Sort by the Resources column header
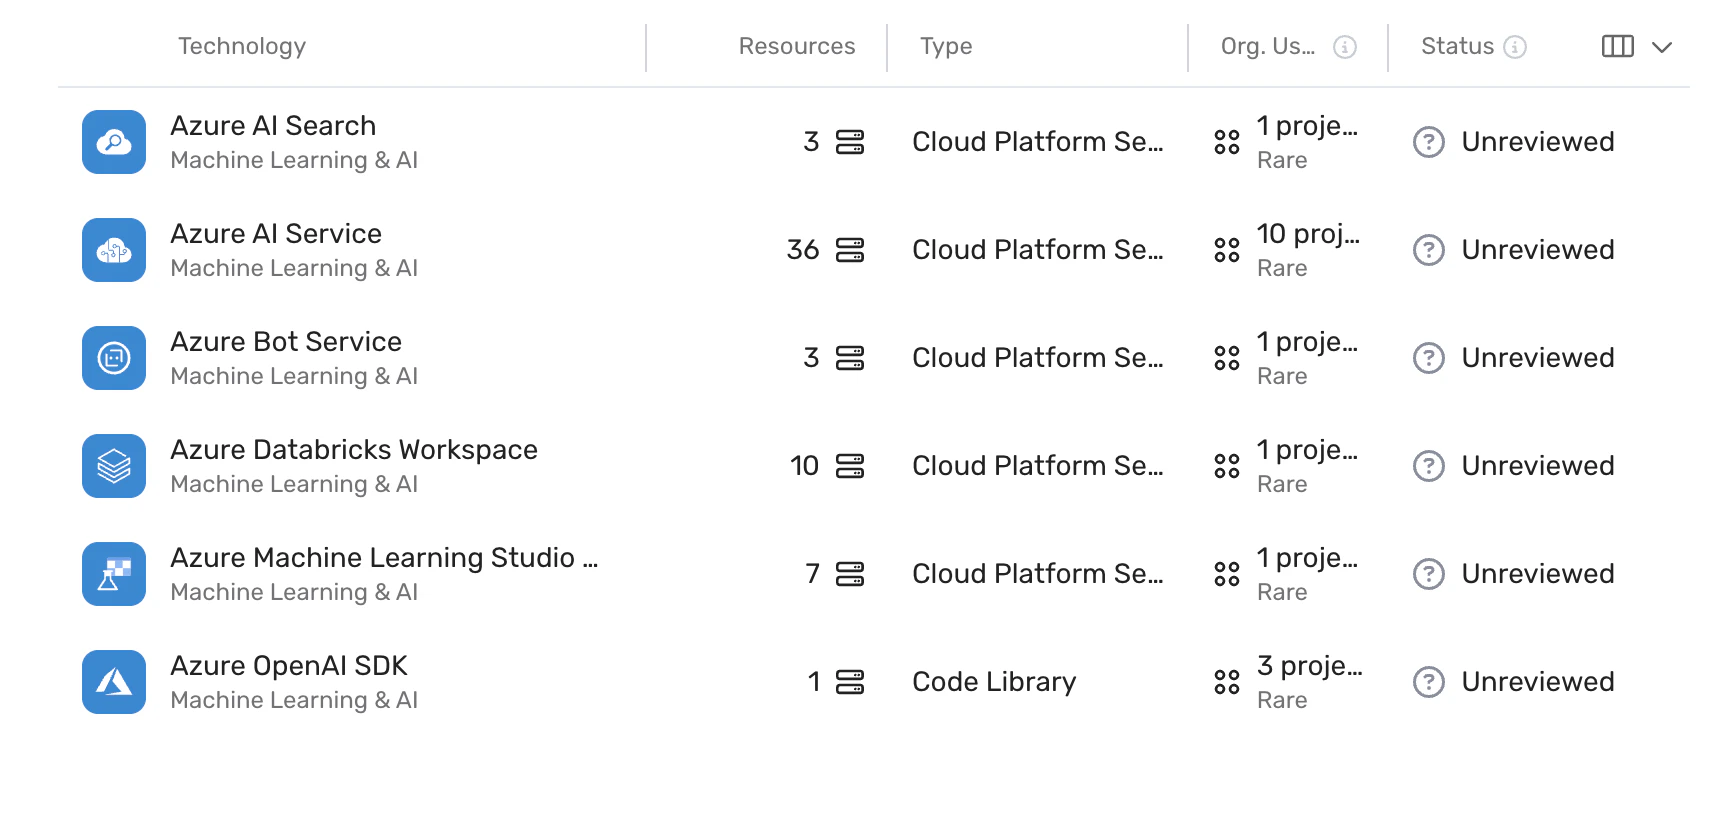Screen dimensions: 1734x836 click(x=797, y=46)
